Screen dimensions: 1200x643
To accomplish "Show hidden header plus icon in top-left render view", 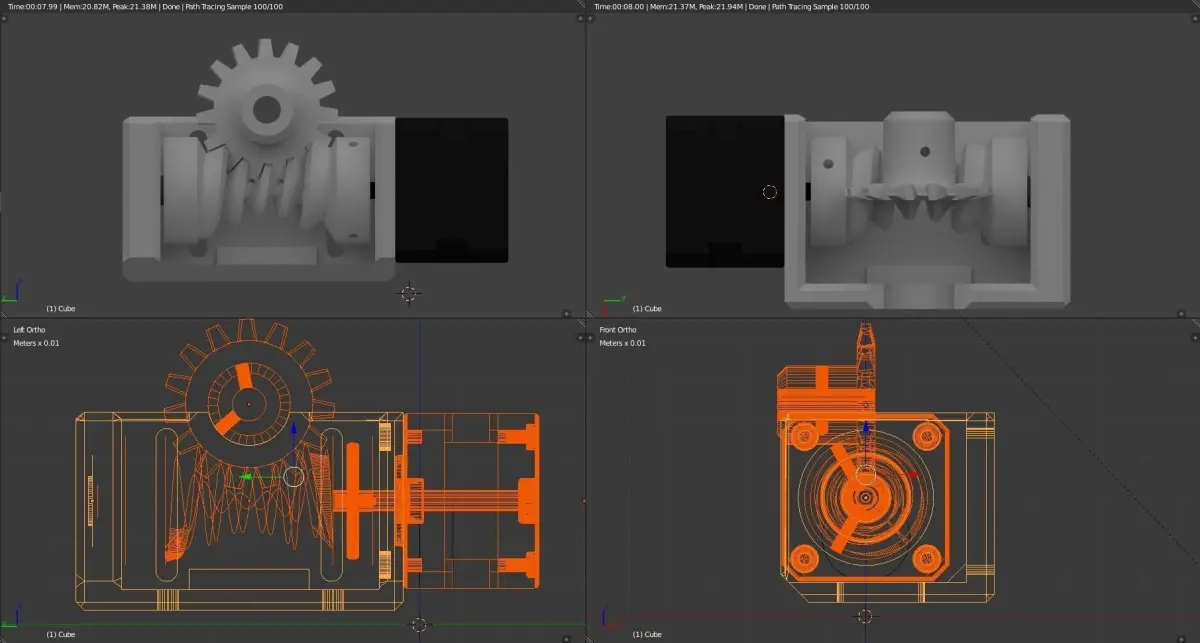I will click(x=567, y=313).
